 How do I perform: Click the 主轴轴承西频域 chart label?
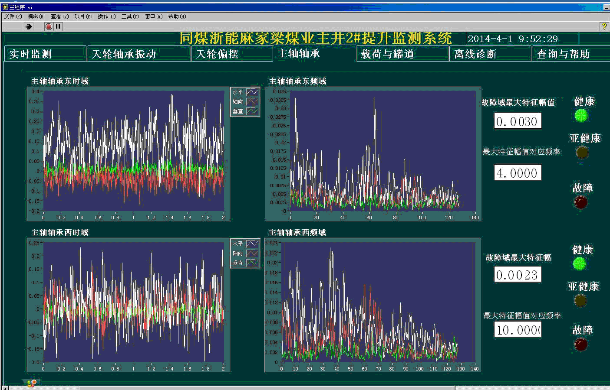pos(297,233)
